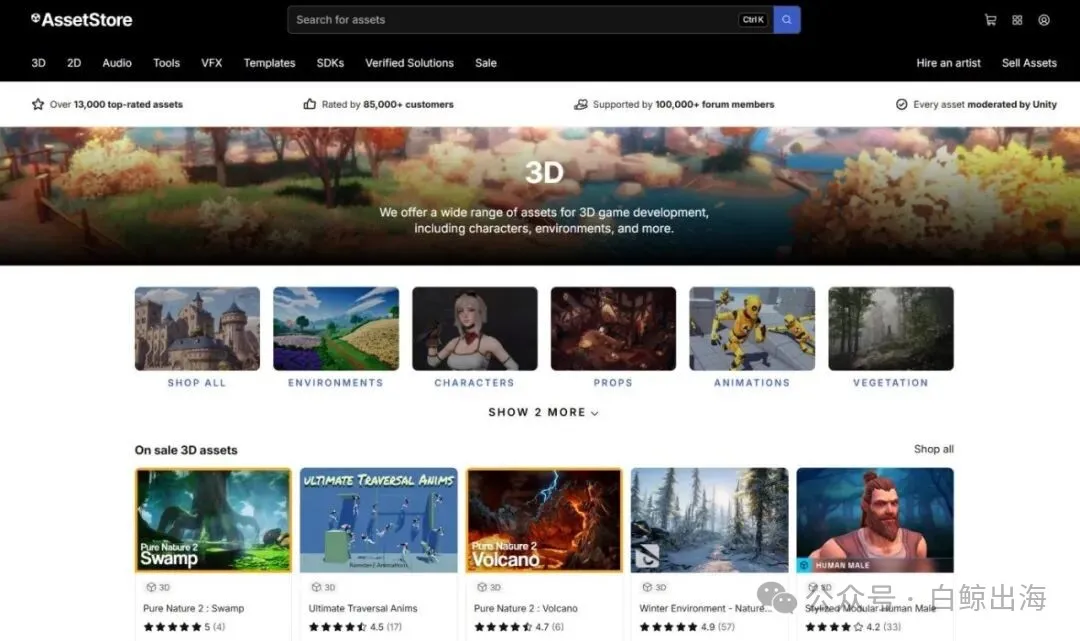The image size is (1080, 641).
Task: Open Human Male character product image
Action: [875, 521]
